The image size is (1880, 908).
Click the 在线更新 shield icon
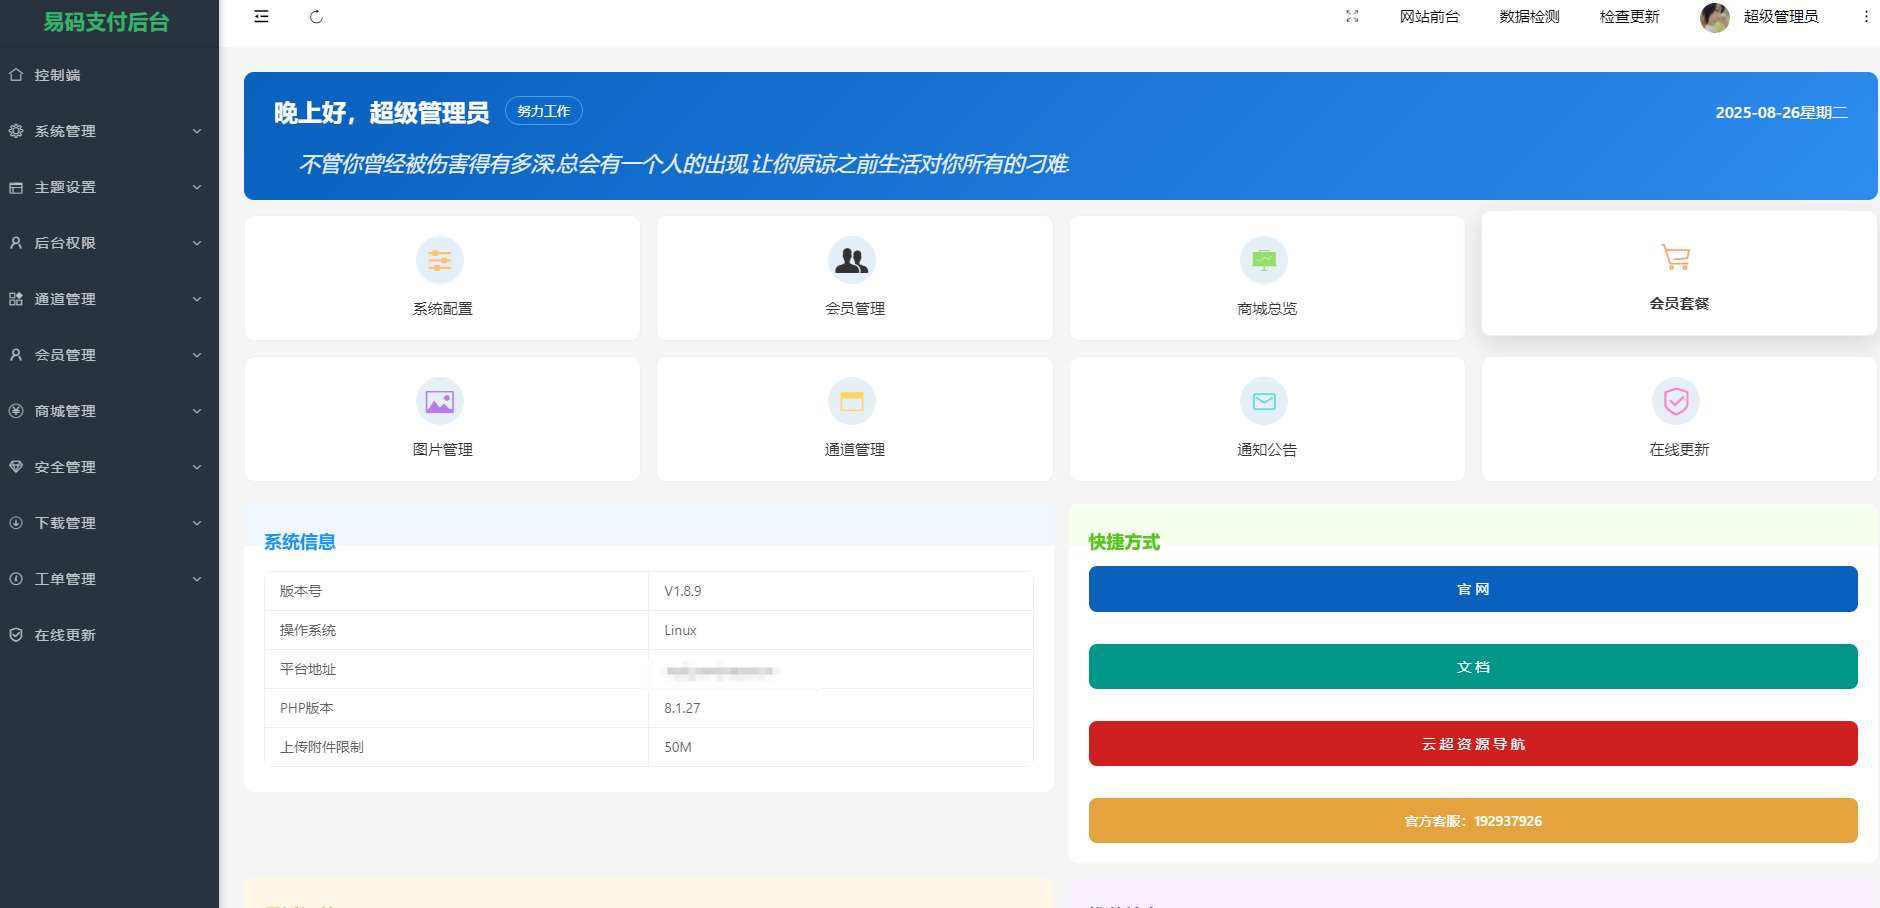click(1676, 401)
